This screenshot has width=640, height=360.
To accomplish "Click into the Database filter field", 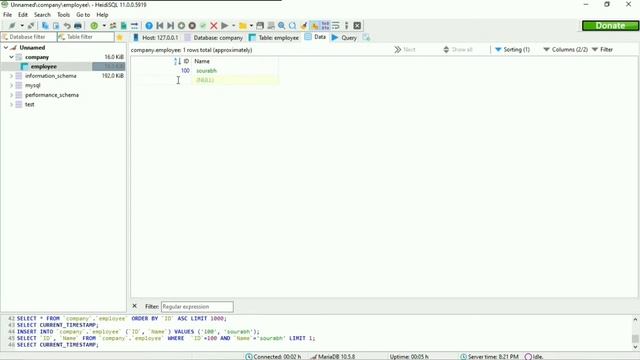I will pos(28,37).
